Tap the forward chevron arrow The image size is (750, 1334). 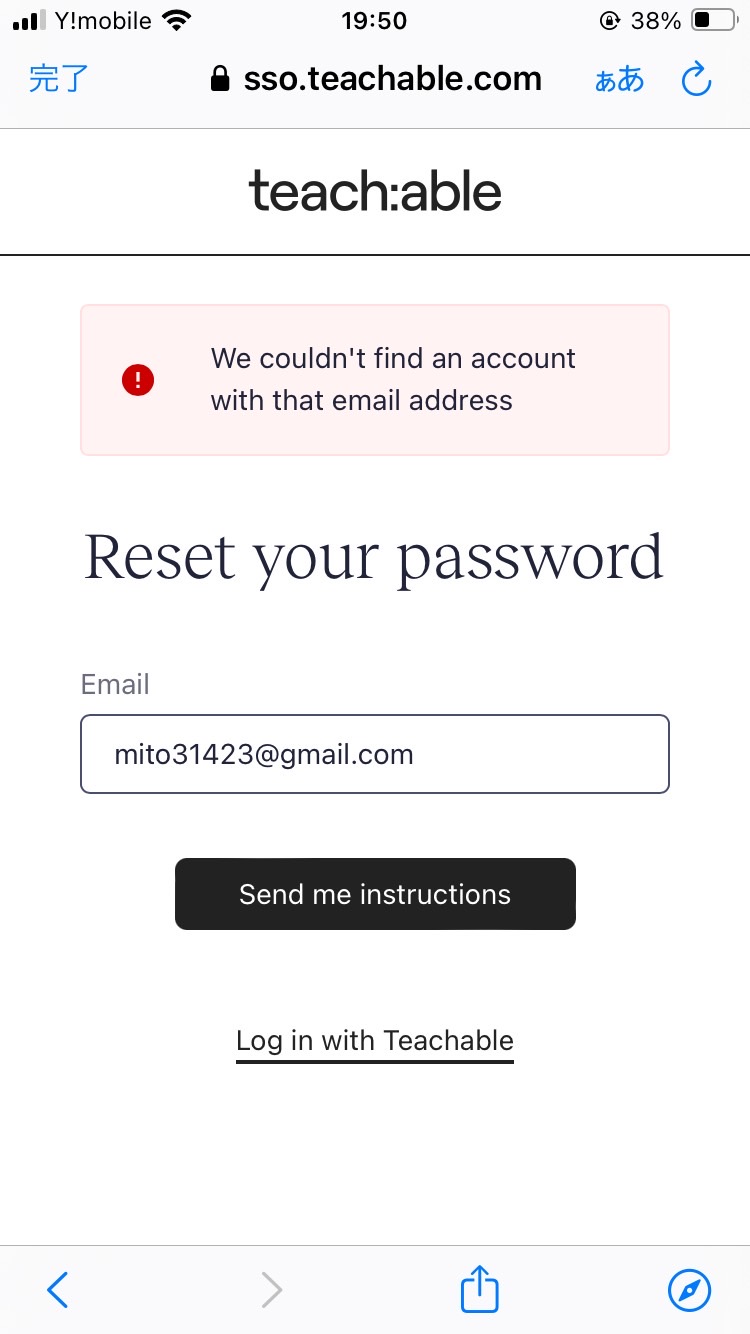(x=271, y=1290)
